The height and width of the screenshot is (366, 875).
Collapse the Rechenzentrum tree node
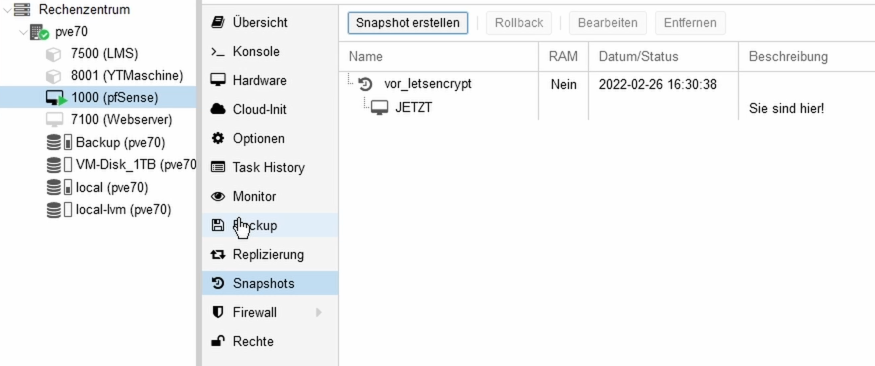click(x=7, y=9)
